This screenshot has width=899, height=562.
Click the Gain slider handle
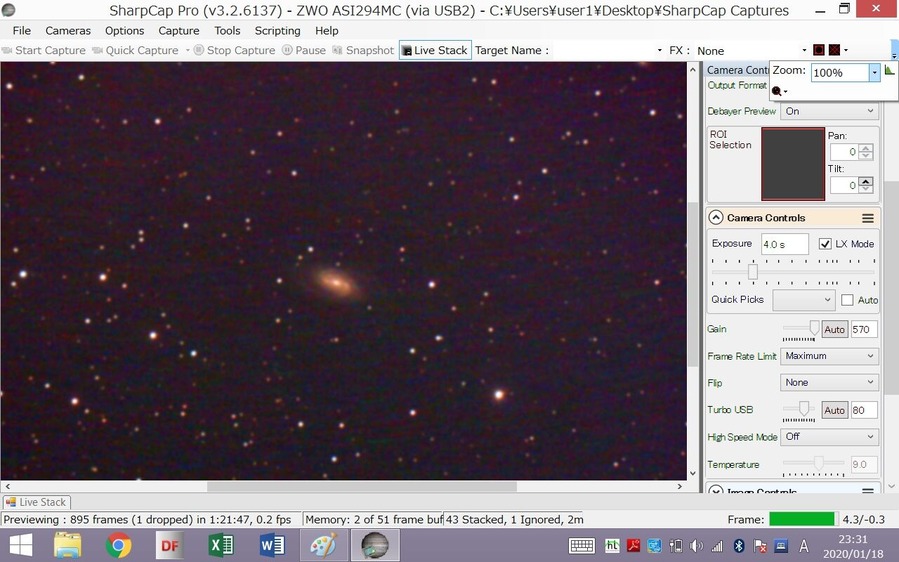point(814,327)
